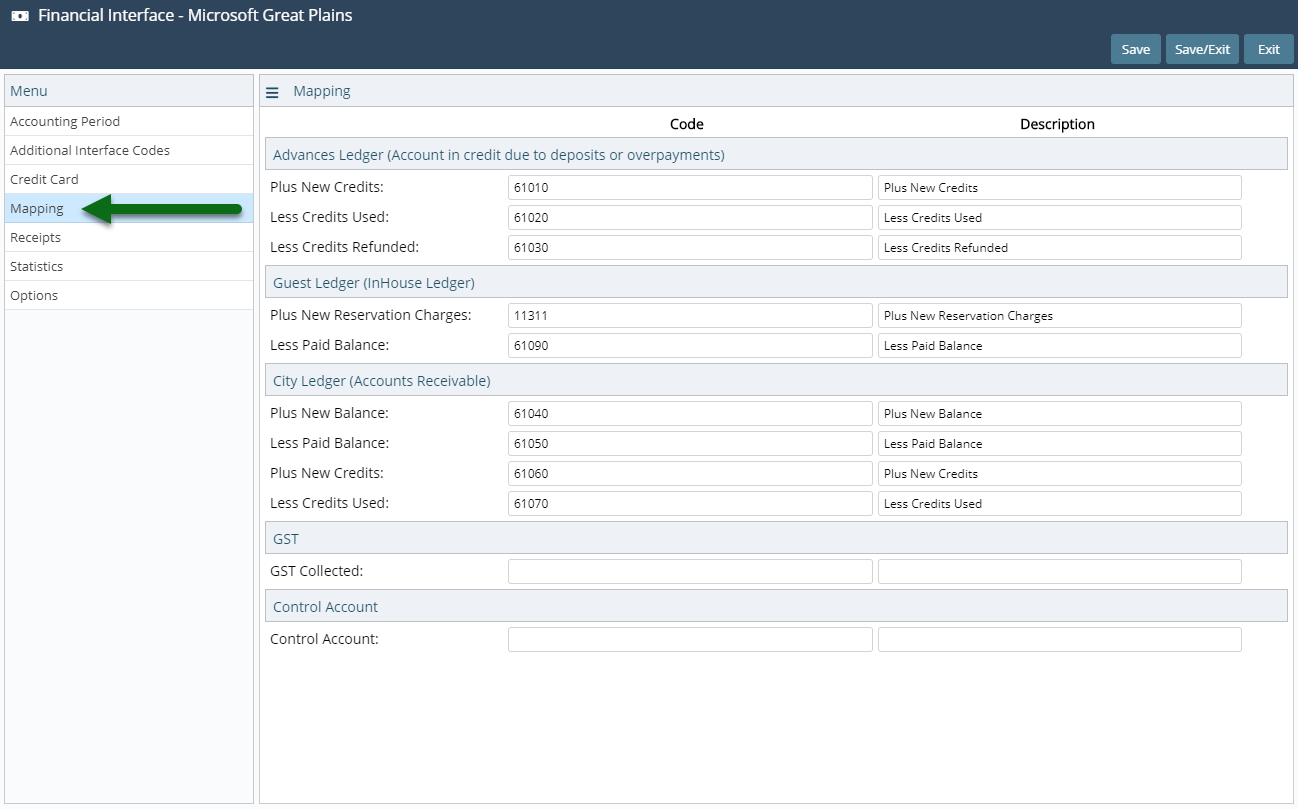
Task: Click the Less Credits Refunded label
Action: click(x=345, y=247)
